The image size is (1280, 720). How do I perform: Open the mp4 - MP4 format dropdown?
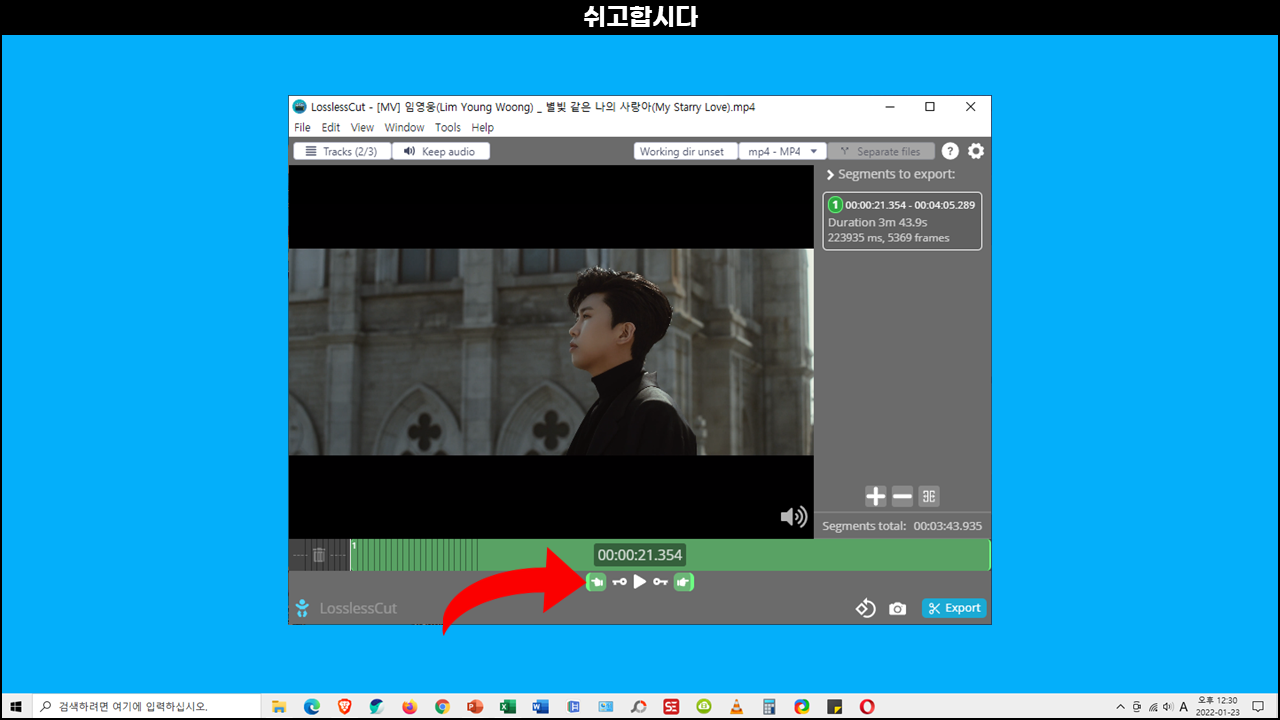coord(782,151)
